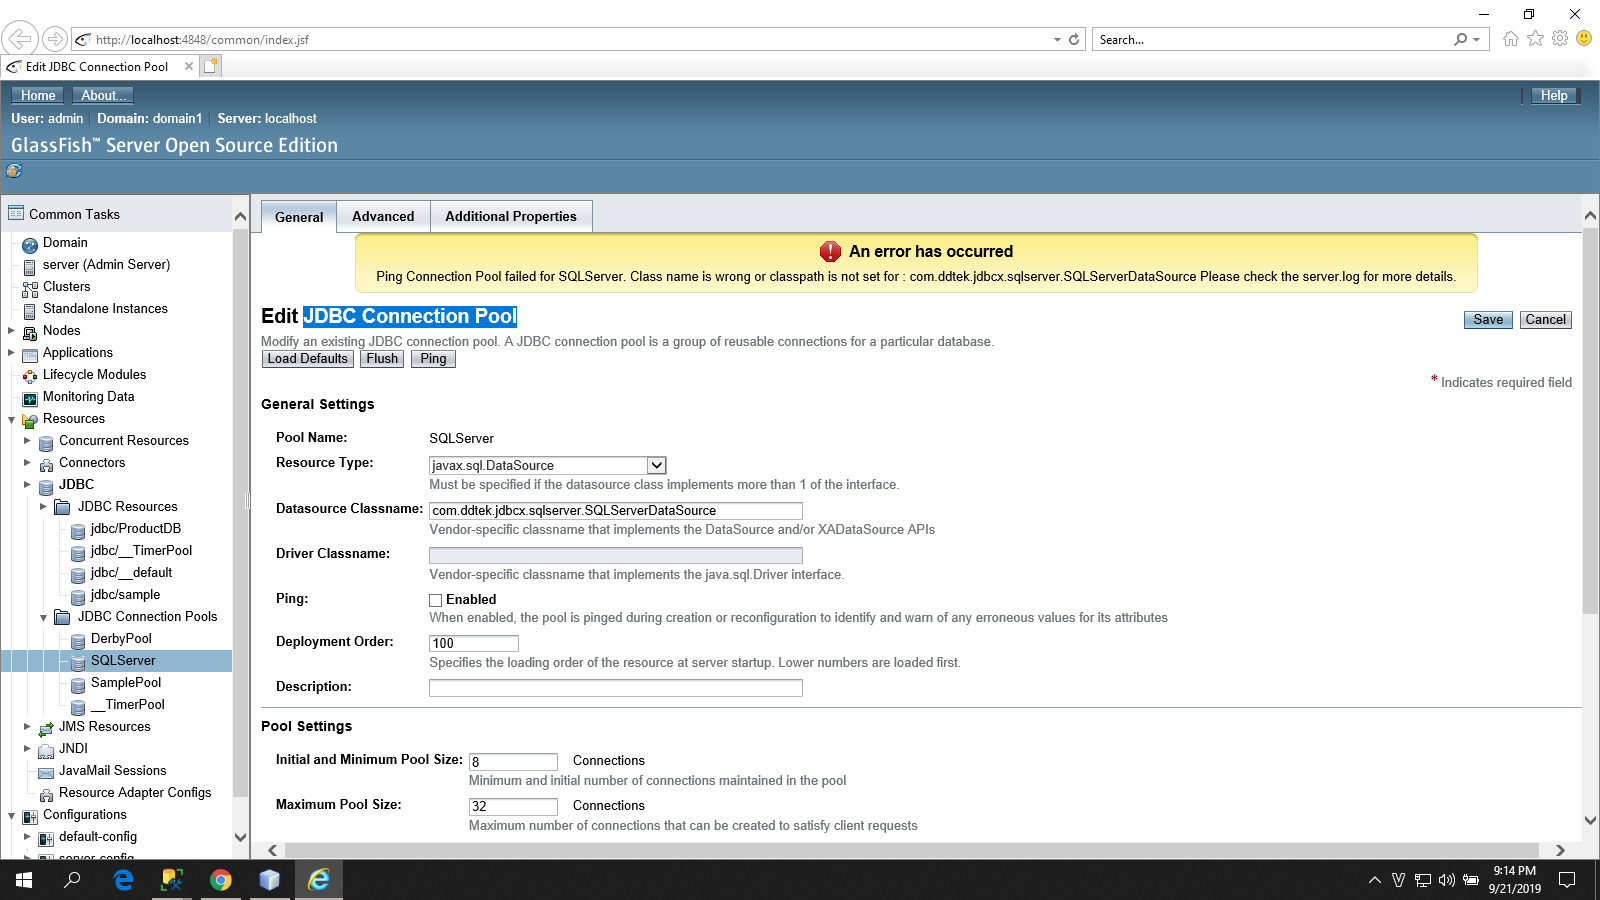The width and height of the screenshot is (1600, 900).
Task: Click the JMS Resources icon
Action: (x=46, y=728)
